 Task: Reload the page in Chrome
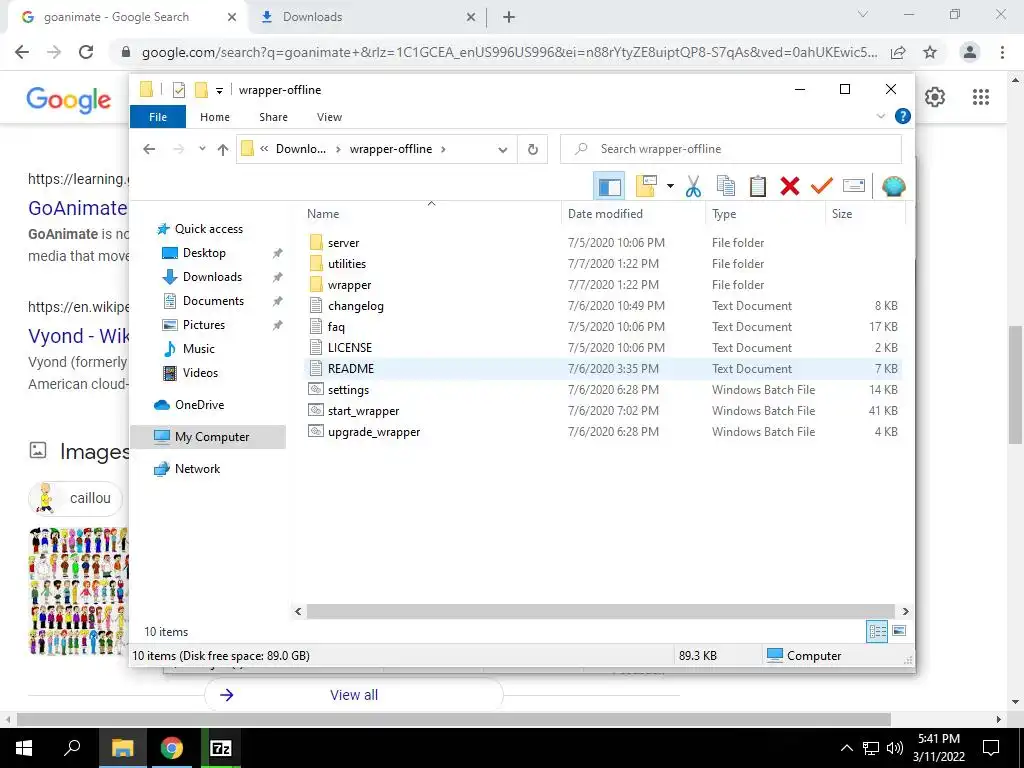click(86, 52)
